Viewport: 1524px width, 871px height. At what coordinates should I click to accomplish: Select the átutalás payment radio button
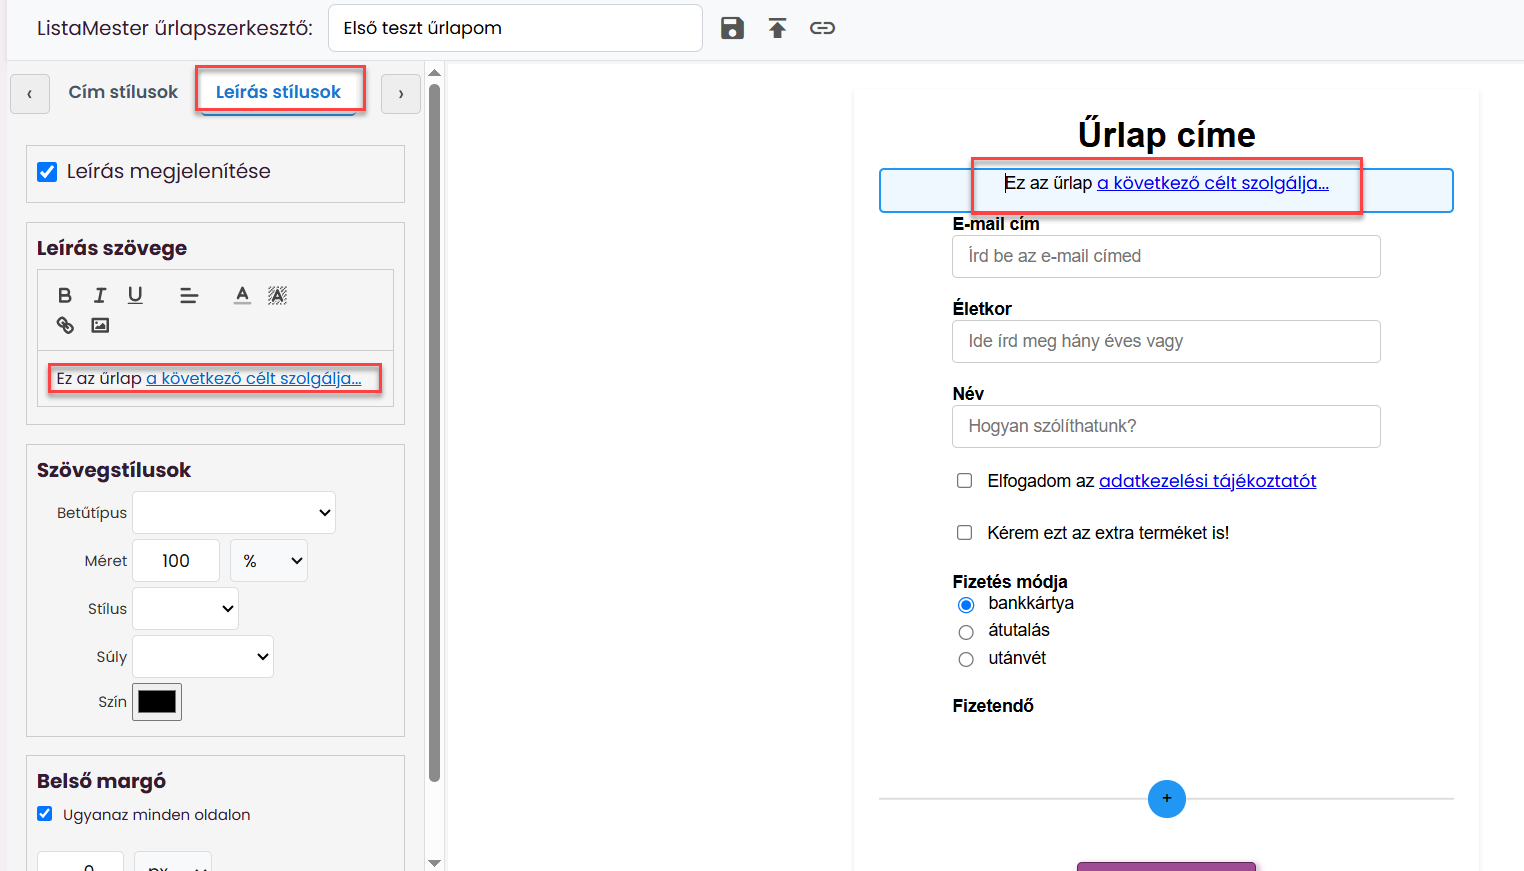click(x=966, y=632)
